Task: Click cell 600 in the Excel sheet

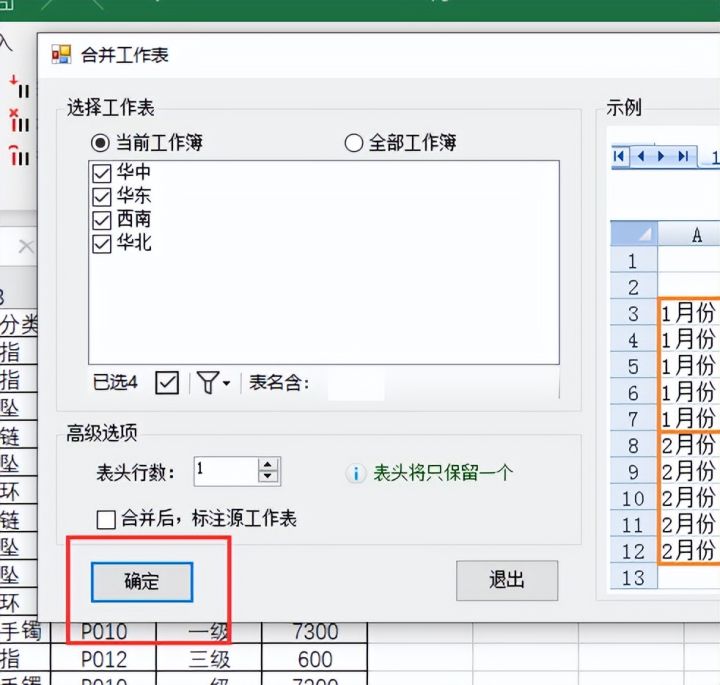Action: [315, 659]
